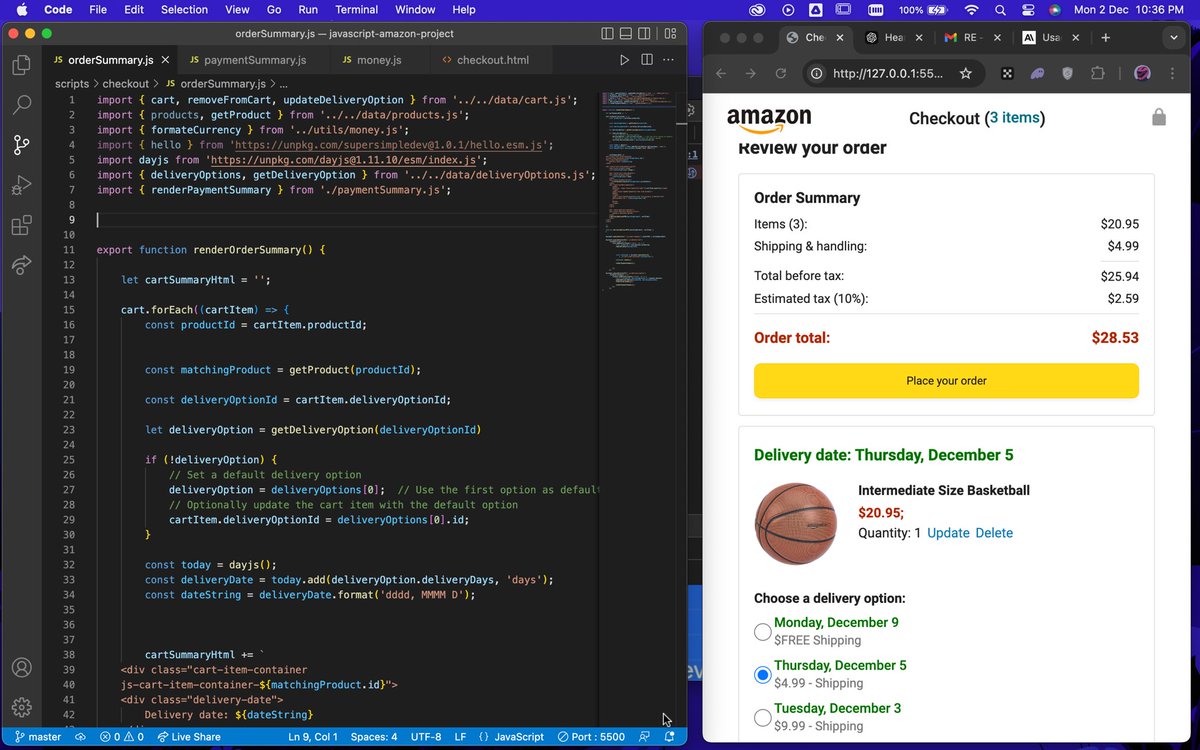Change file encoding via UTF-8
1200x750 pixels.
click(x=425, y=737)
